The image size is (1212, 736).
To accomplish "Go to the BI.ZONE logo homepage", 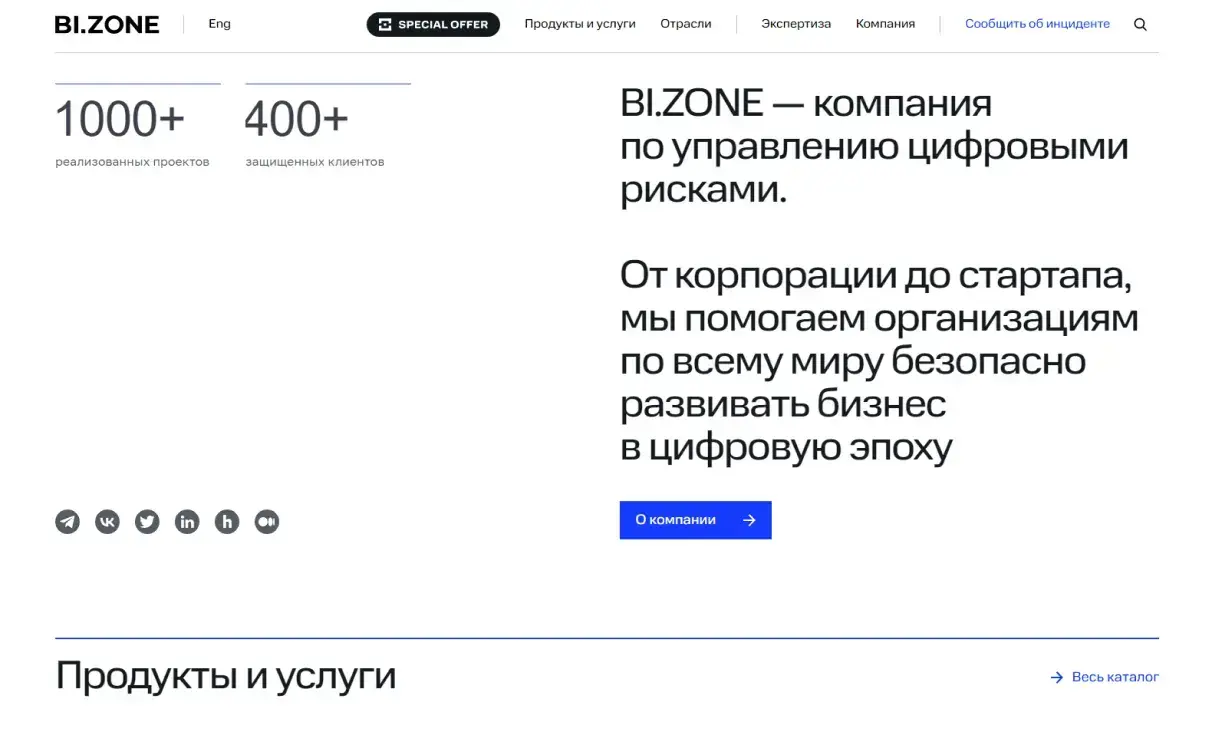I will click(x=107, y=24).
